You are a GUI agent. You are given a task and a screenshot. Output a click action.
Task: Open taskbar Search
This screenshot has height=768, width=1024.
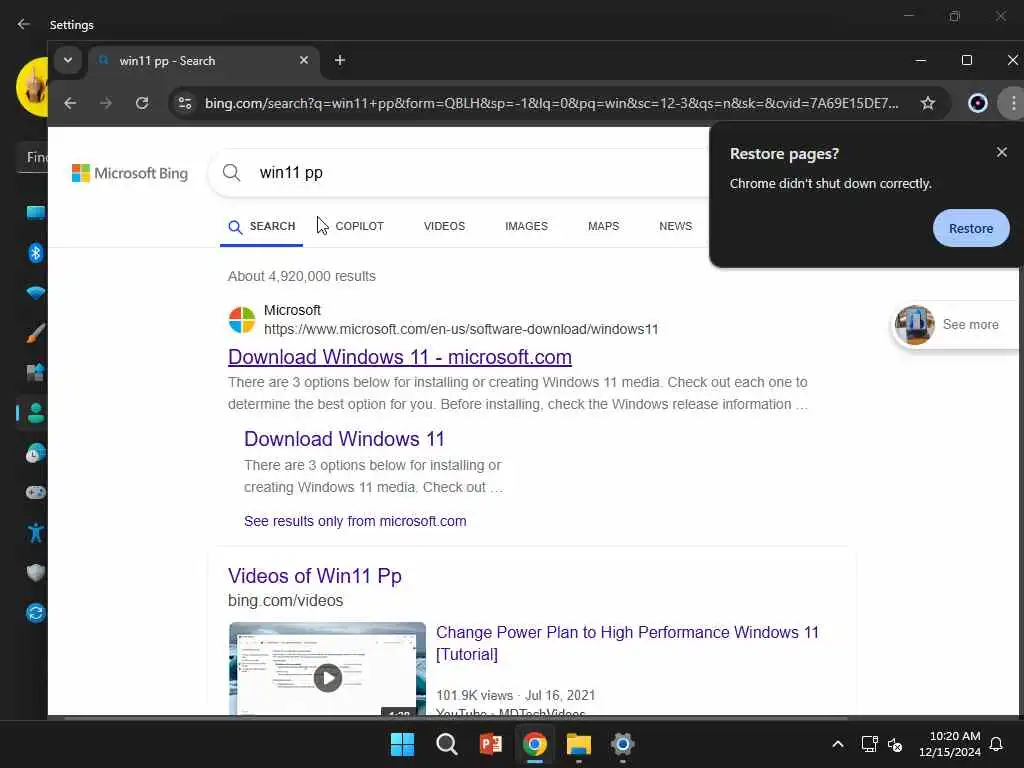pyautogui.click(x=447, y=744)
